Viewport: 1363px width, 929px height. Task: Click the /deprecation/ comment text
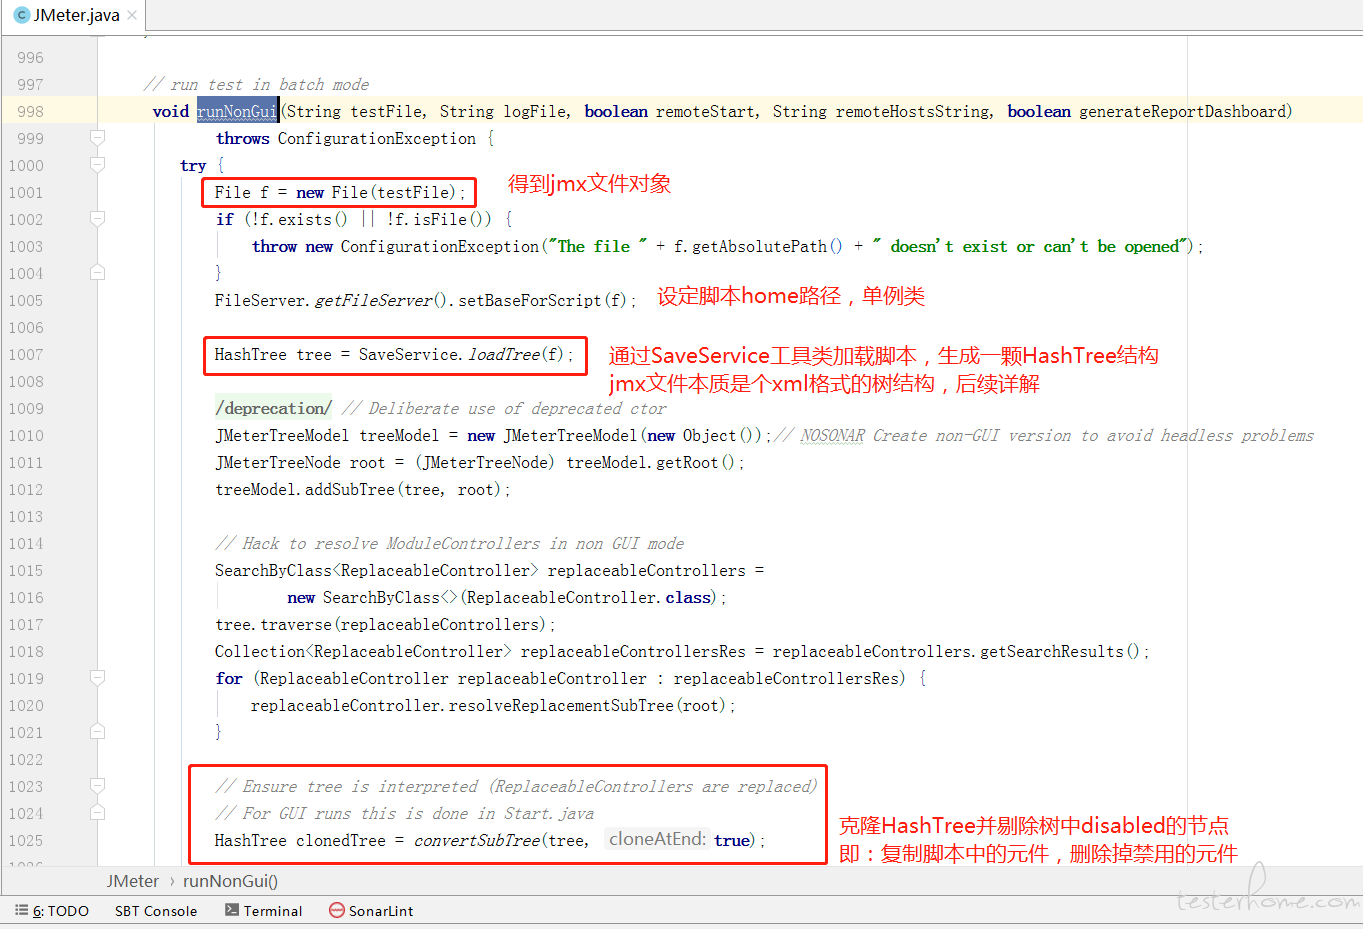tap(274, 408)
